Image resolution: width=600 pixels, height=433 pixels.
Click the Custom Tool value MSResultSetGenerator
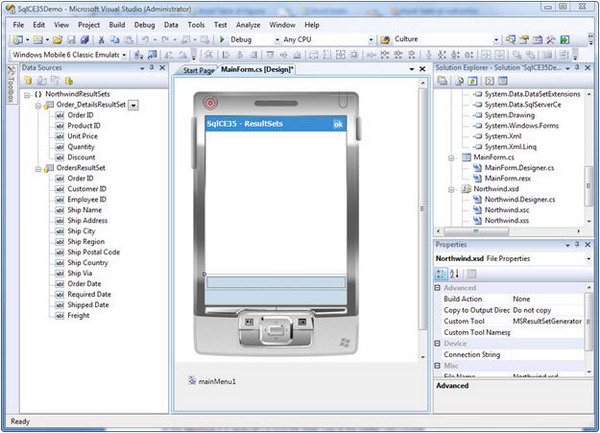pyautogui.click(x=547, y=321)
